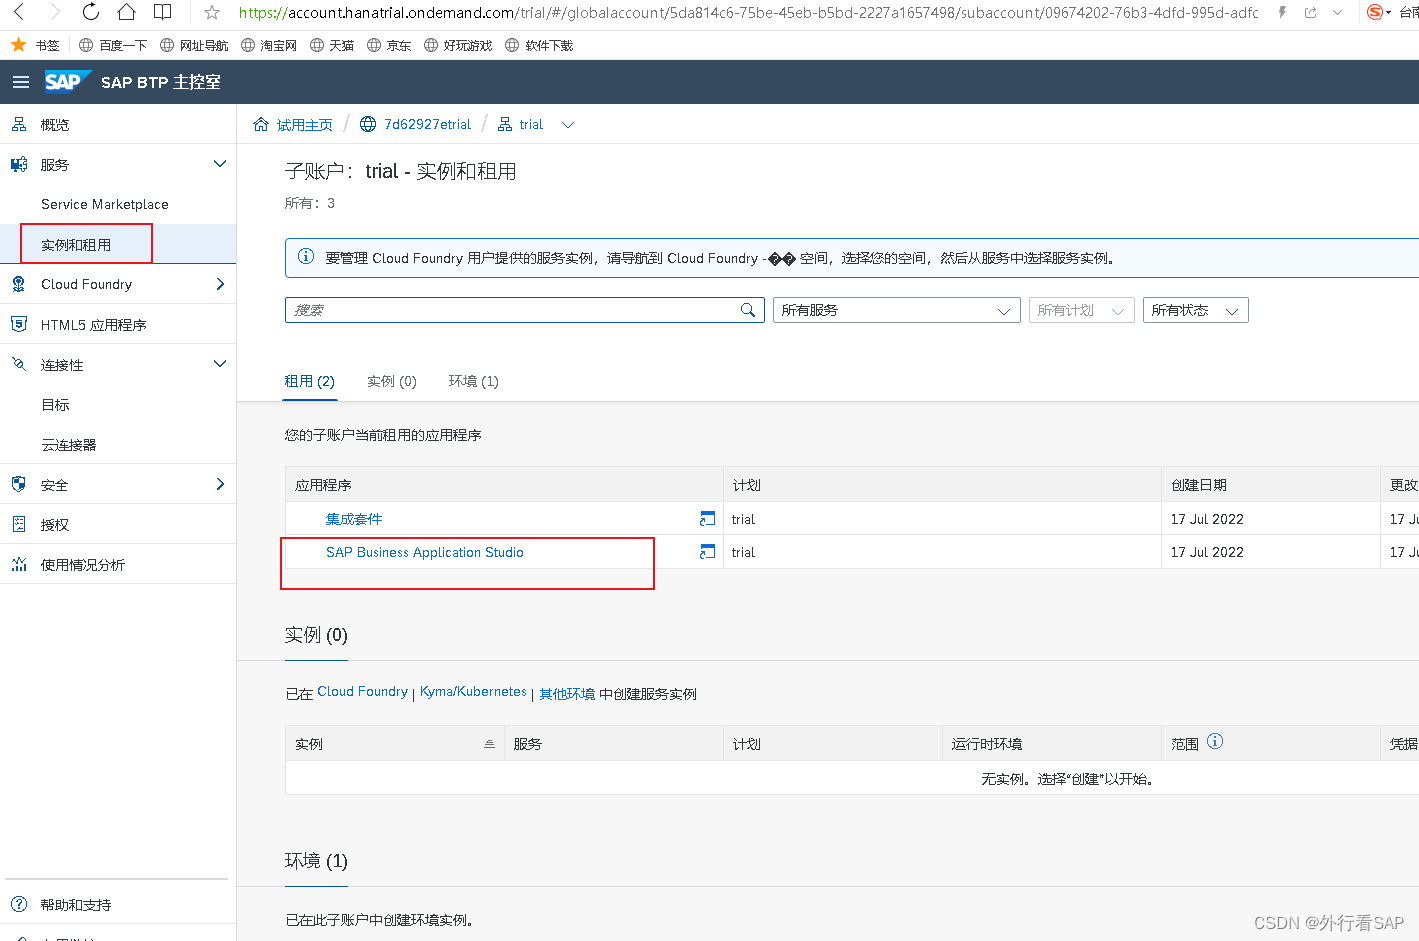The height and width of the screenshot is (941, 1419).
Task: Open the 所有服务 dropdown
Action: coord(896,310)
